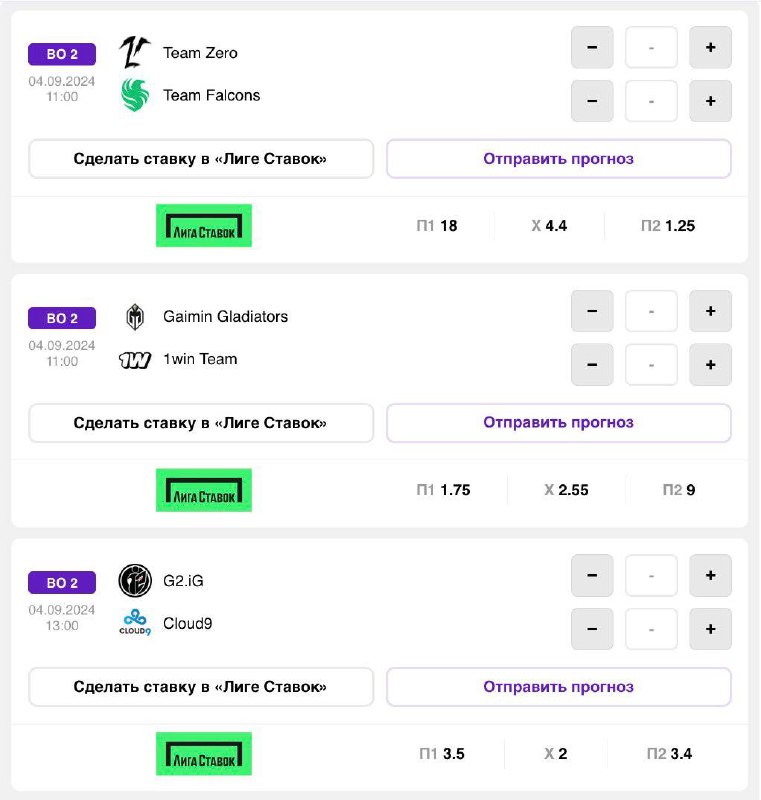The image size is (761, 800).
Task: Increase Team Zero score with plus
Action: coord(710,48)
